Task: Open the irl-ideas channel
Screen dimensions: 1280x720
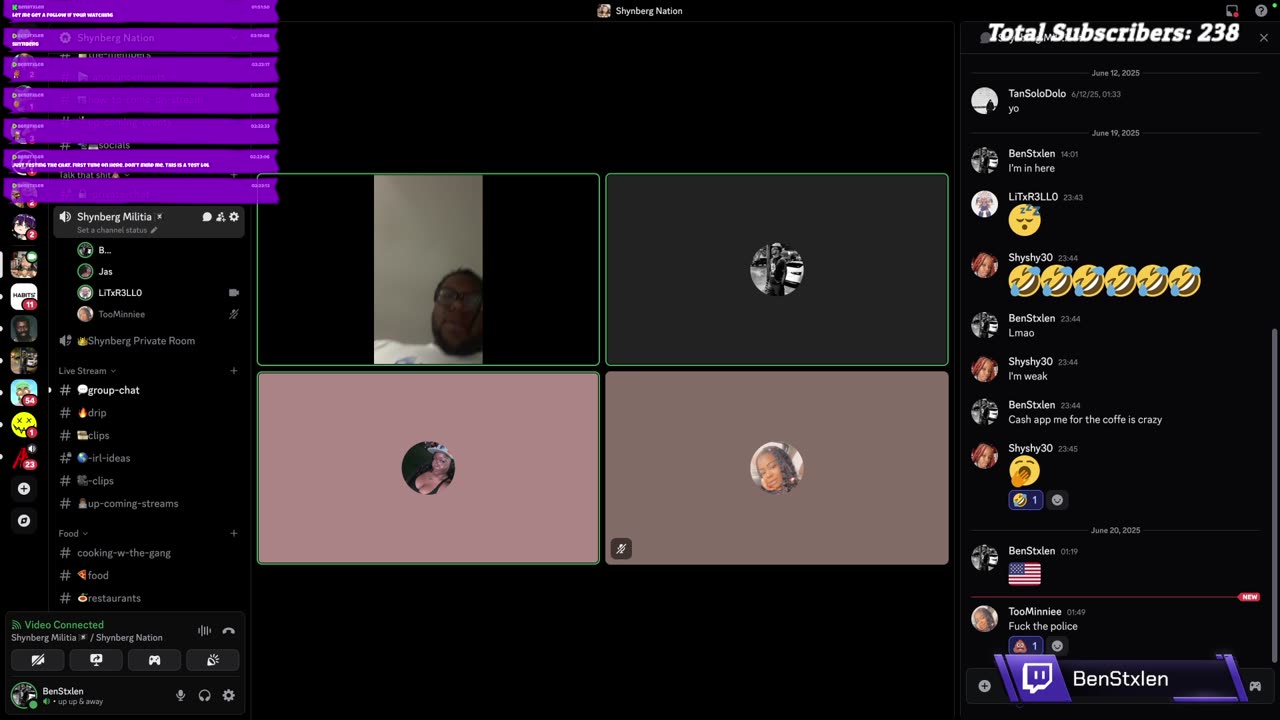Action: click(148, 458)
